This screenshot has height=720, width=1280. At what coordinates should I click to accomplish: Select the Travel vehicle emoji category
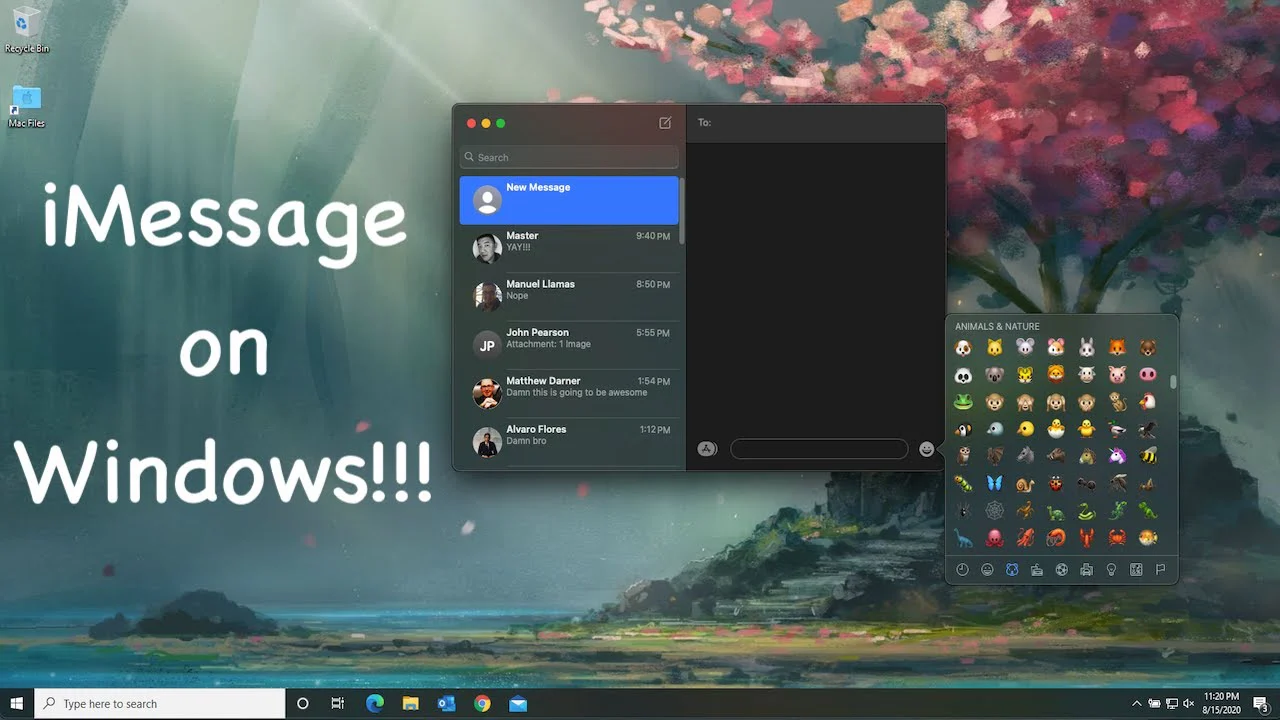pyautogui.click(x=1087, y=569)
